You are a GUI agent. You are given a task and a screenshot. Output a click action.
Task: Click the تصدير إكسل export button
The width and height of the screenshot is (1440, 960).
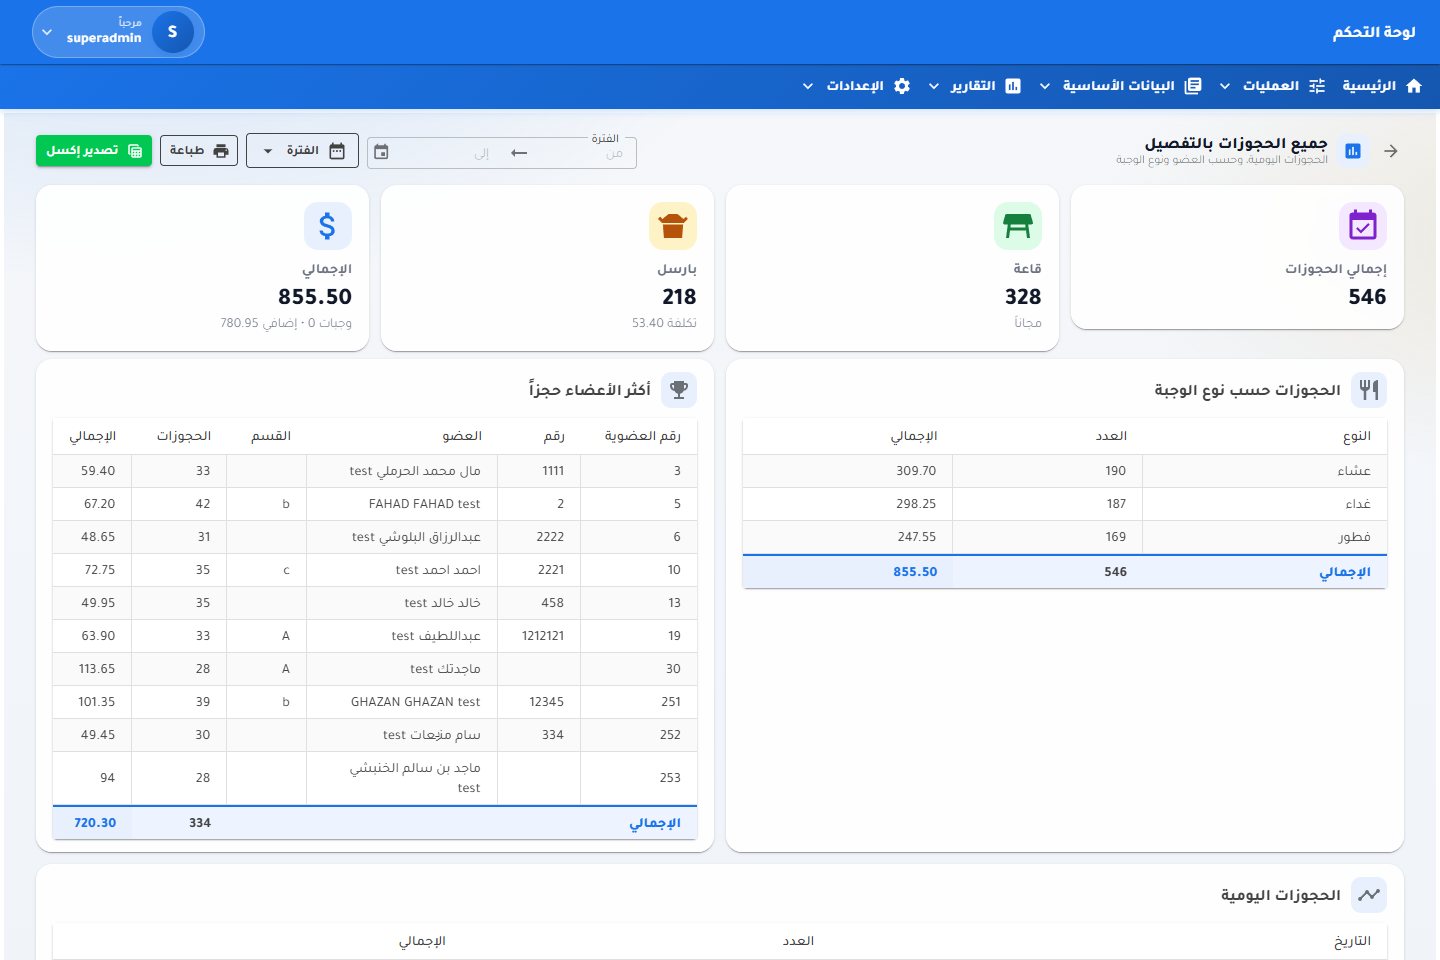point(94,151)
